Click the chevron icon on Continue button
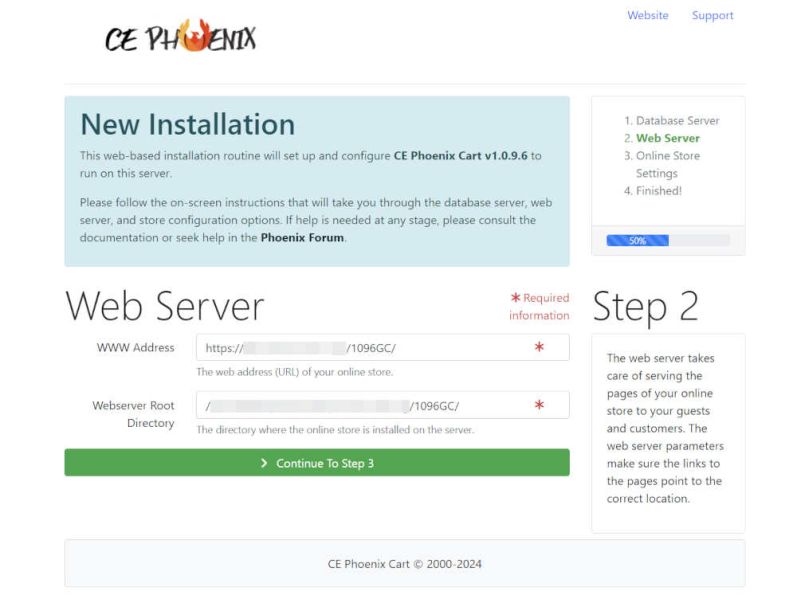797x599 pixels. [264, 463]
